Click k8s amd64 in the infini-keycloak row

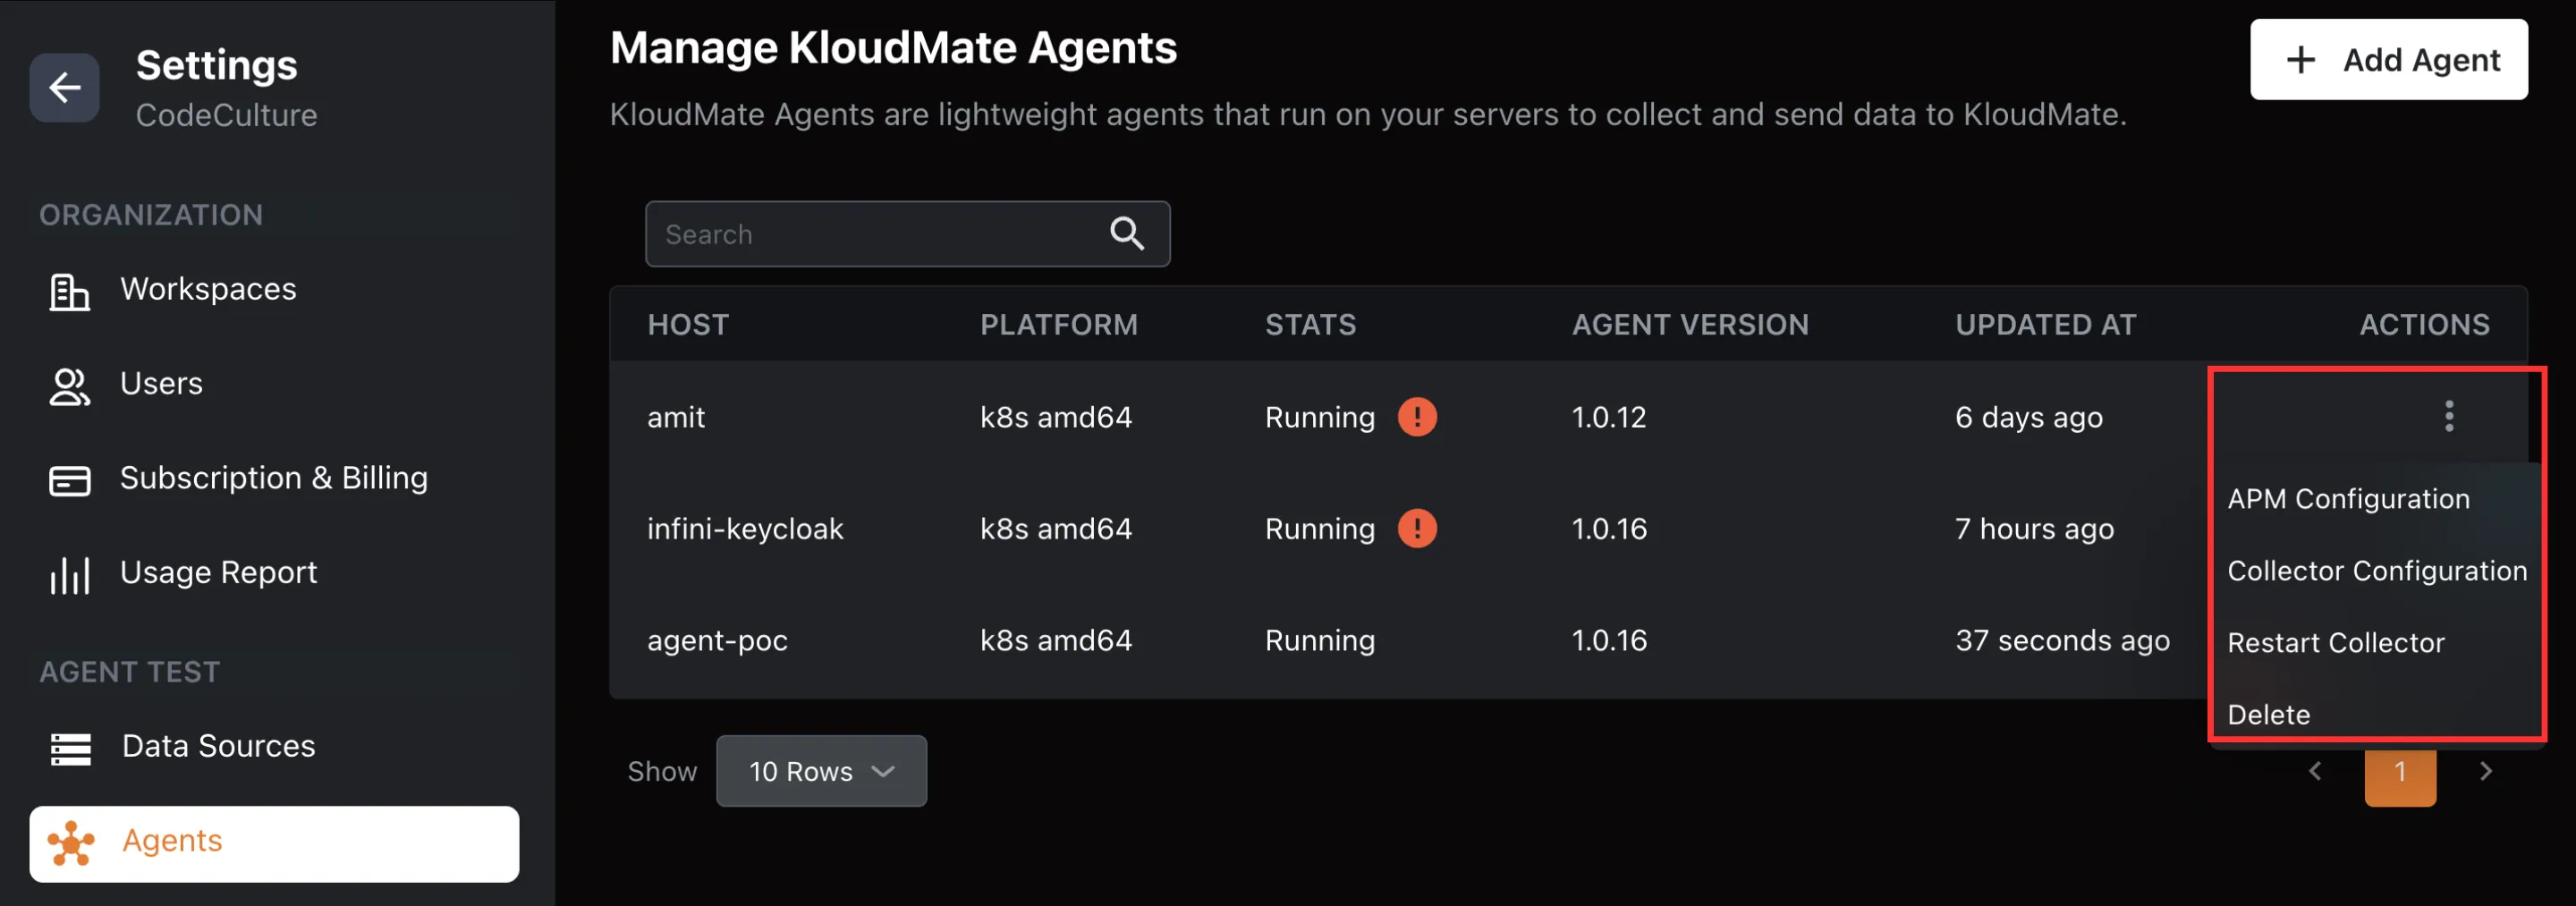(x=1055, y=528)
